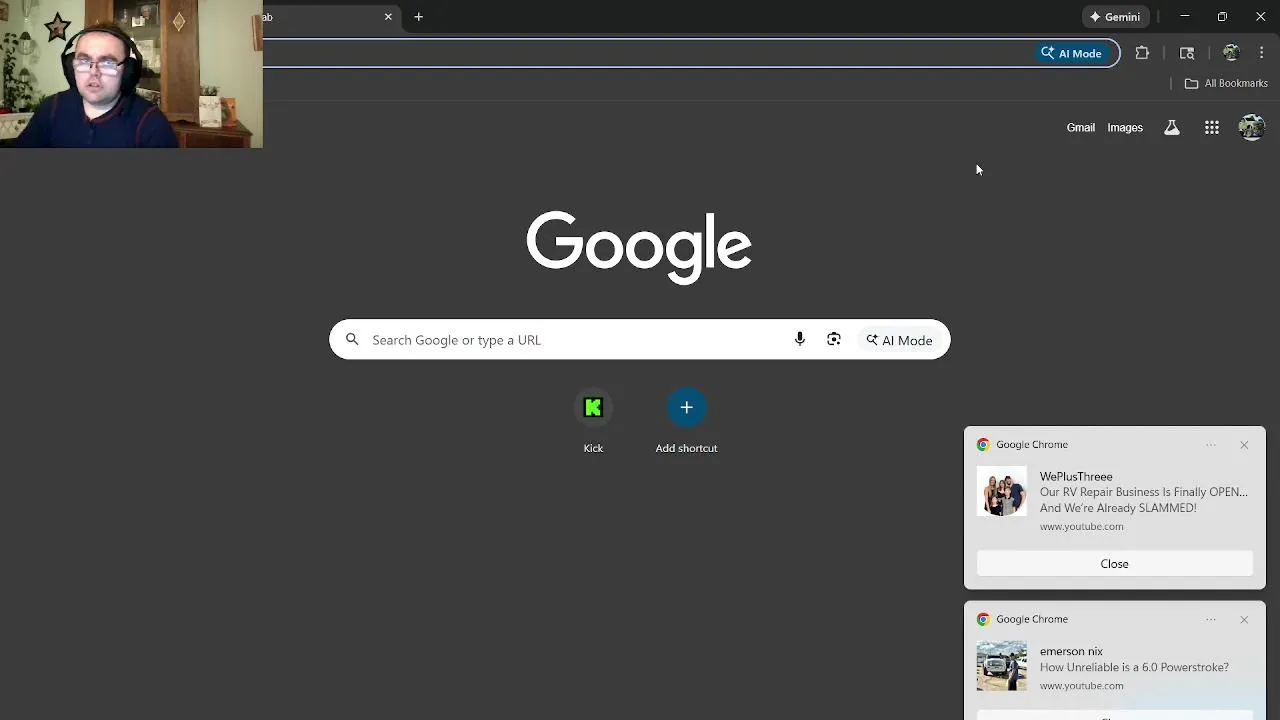1280x720 pixels.
Task: Open Google account avatar
Action: [1251, 127]
